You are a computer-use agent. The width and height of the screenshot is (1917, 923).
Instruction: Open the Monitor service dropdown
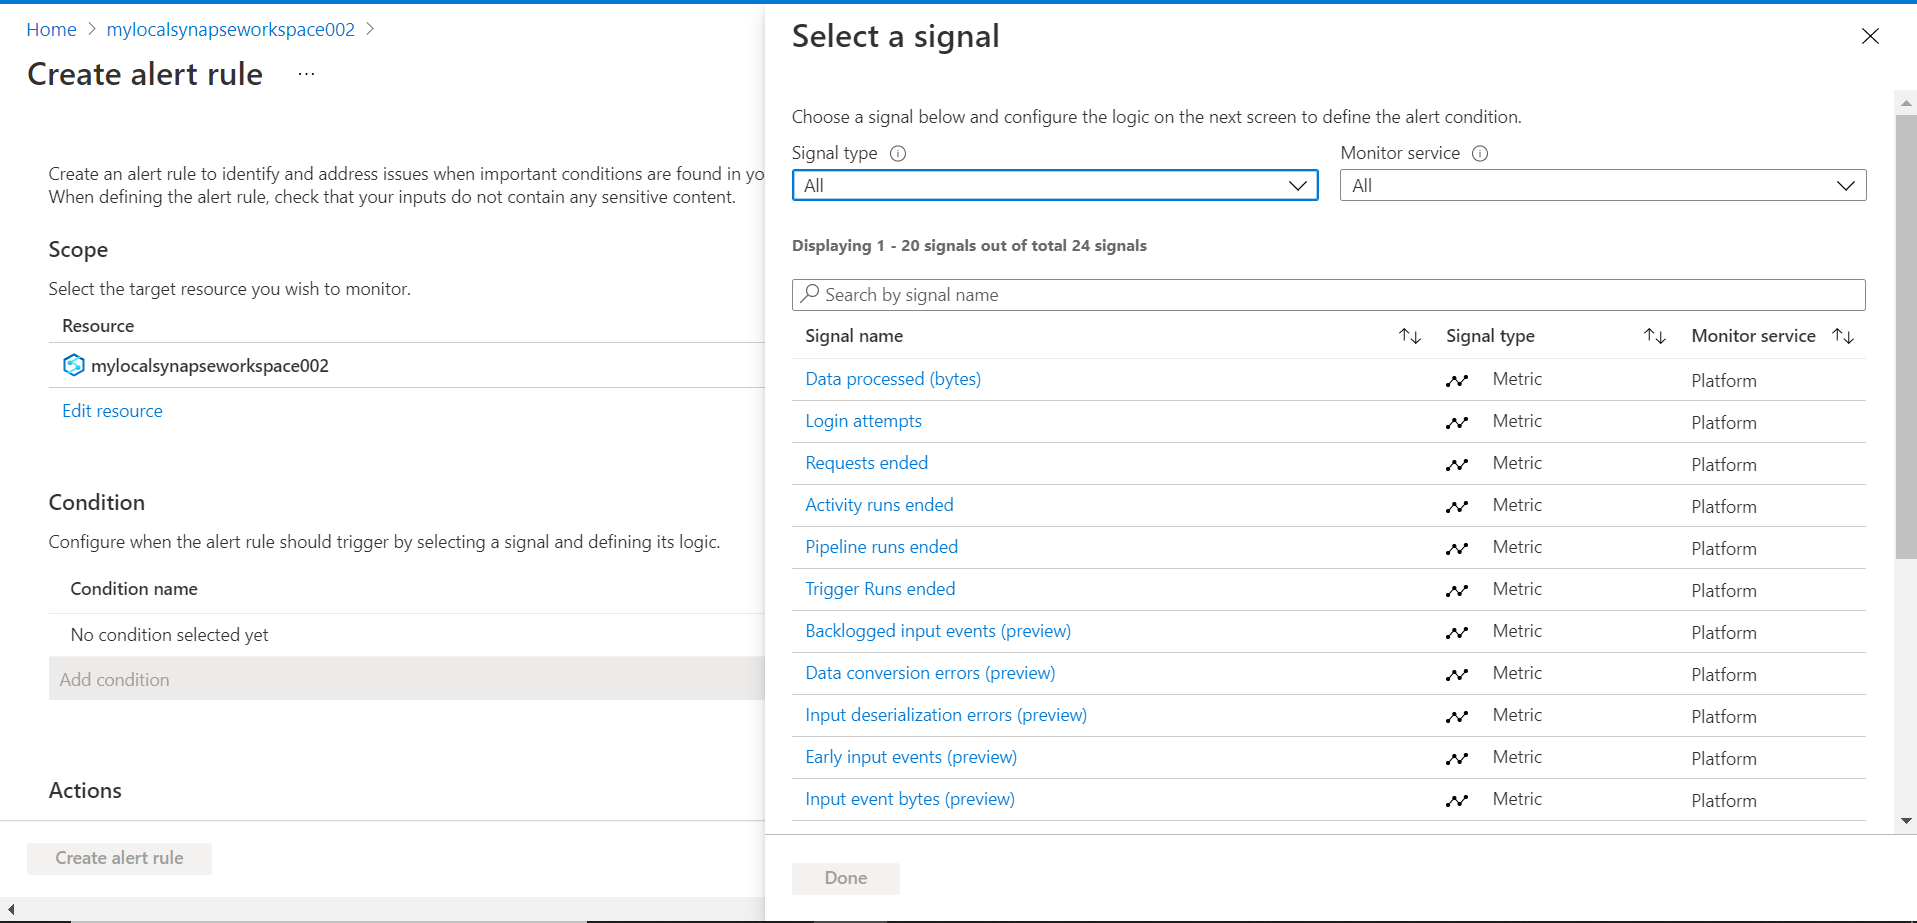click(x=1602, y=186)
